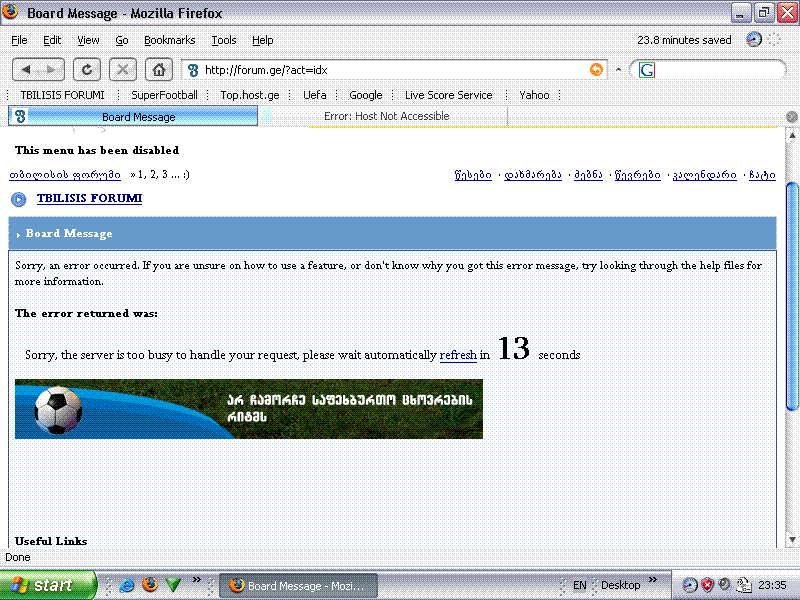Open the Bookmarks menu

coord(169,40)
